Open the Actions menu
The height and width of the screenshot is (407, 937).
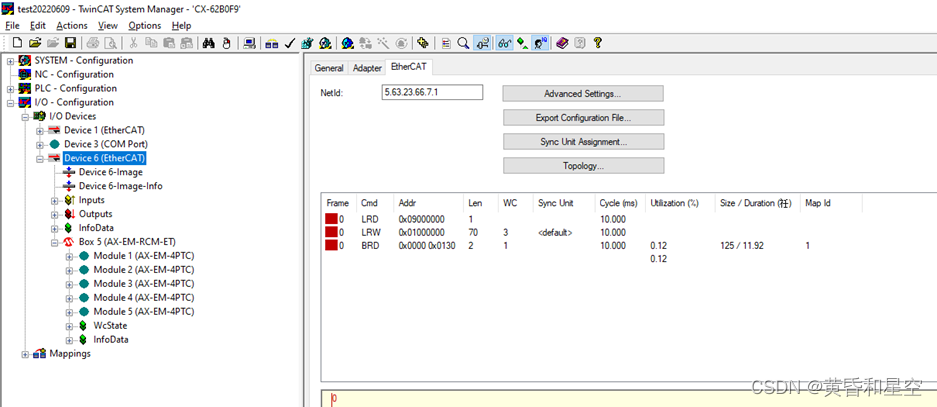[72, 26]
